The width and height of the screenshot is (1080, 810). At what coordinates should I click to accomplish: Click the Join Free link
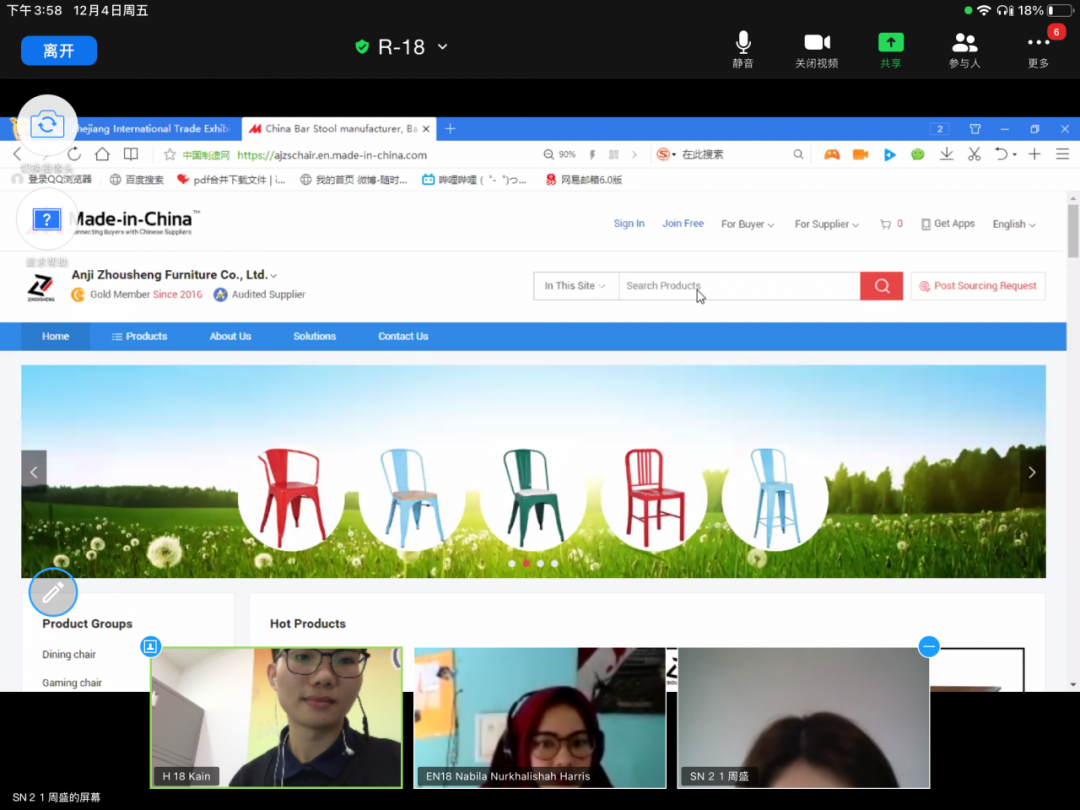(683, 224)
